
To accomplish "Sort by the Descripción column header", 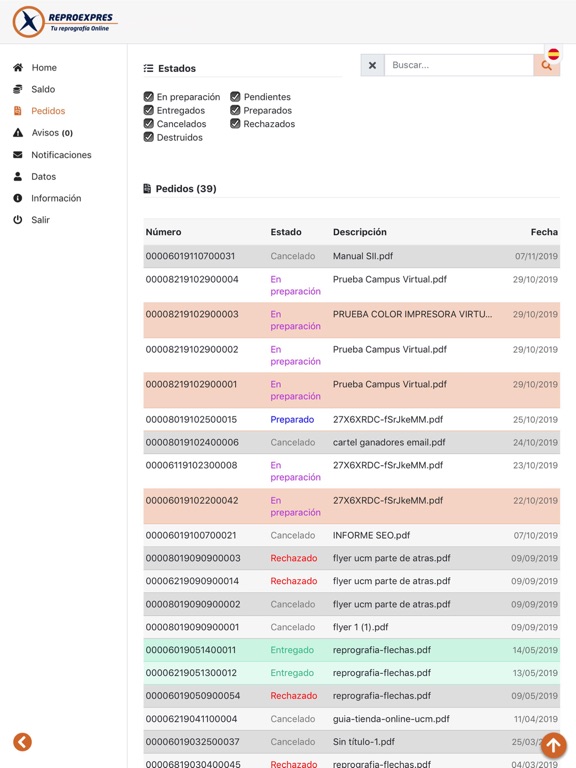I will [360, 232].
